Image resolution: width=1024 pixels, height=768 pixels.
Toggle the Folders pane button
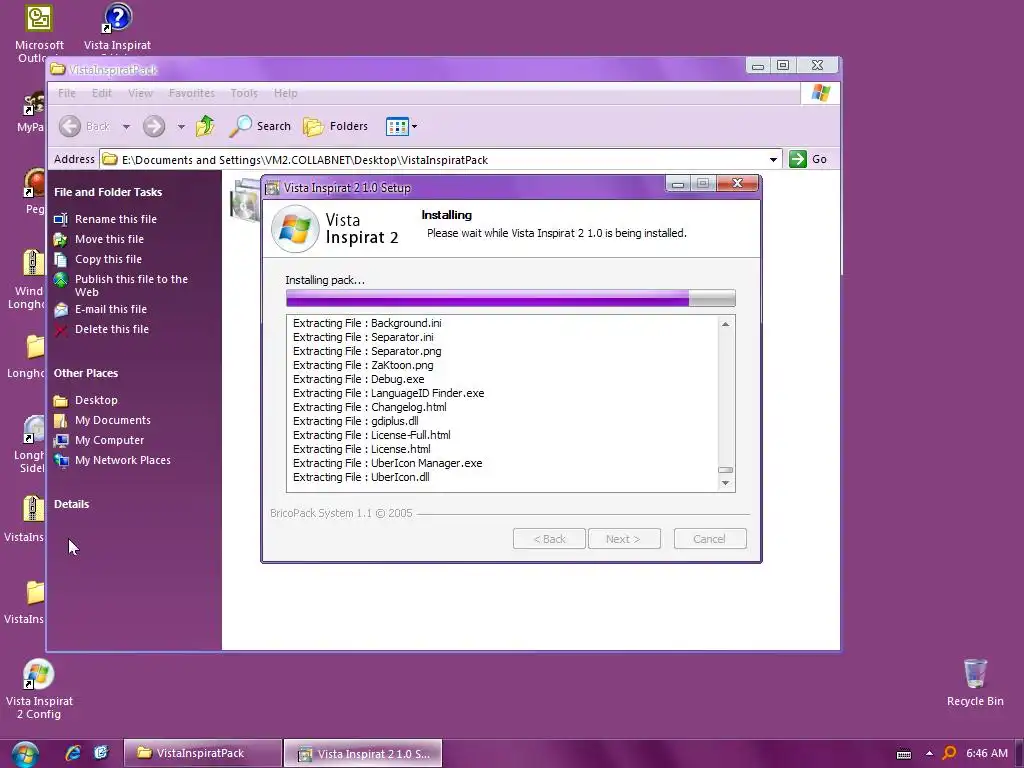[336, 126]
